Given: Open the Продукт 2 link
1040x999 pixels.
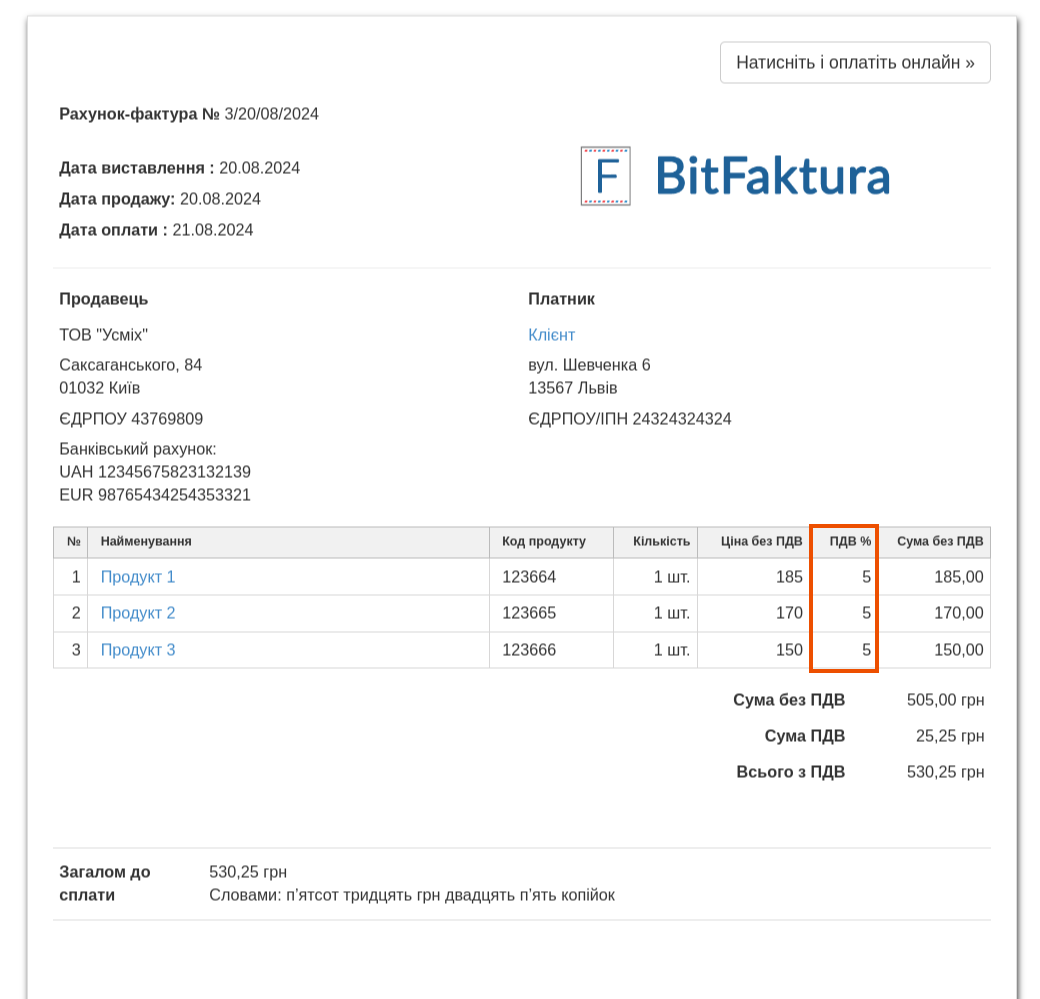Looking at the screenshot, I should click(138, 613).
